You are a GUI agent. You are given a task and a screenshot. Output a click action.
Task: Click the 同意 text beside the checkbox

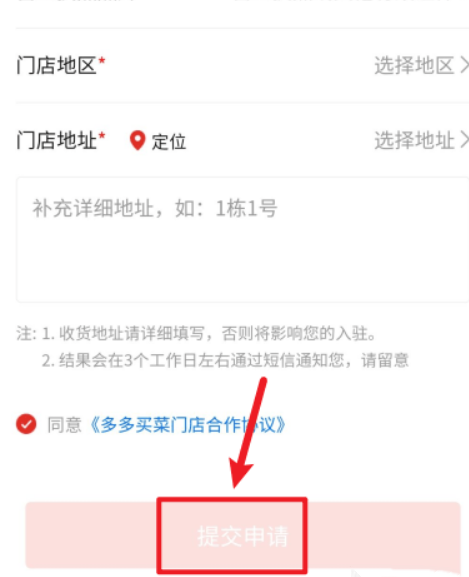[64, 425]
